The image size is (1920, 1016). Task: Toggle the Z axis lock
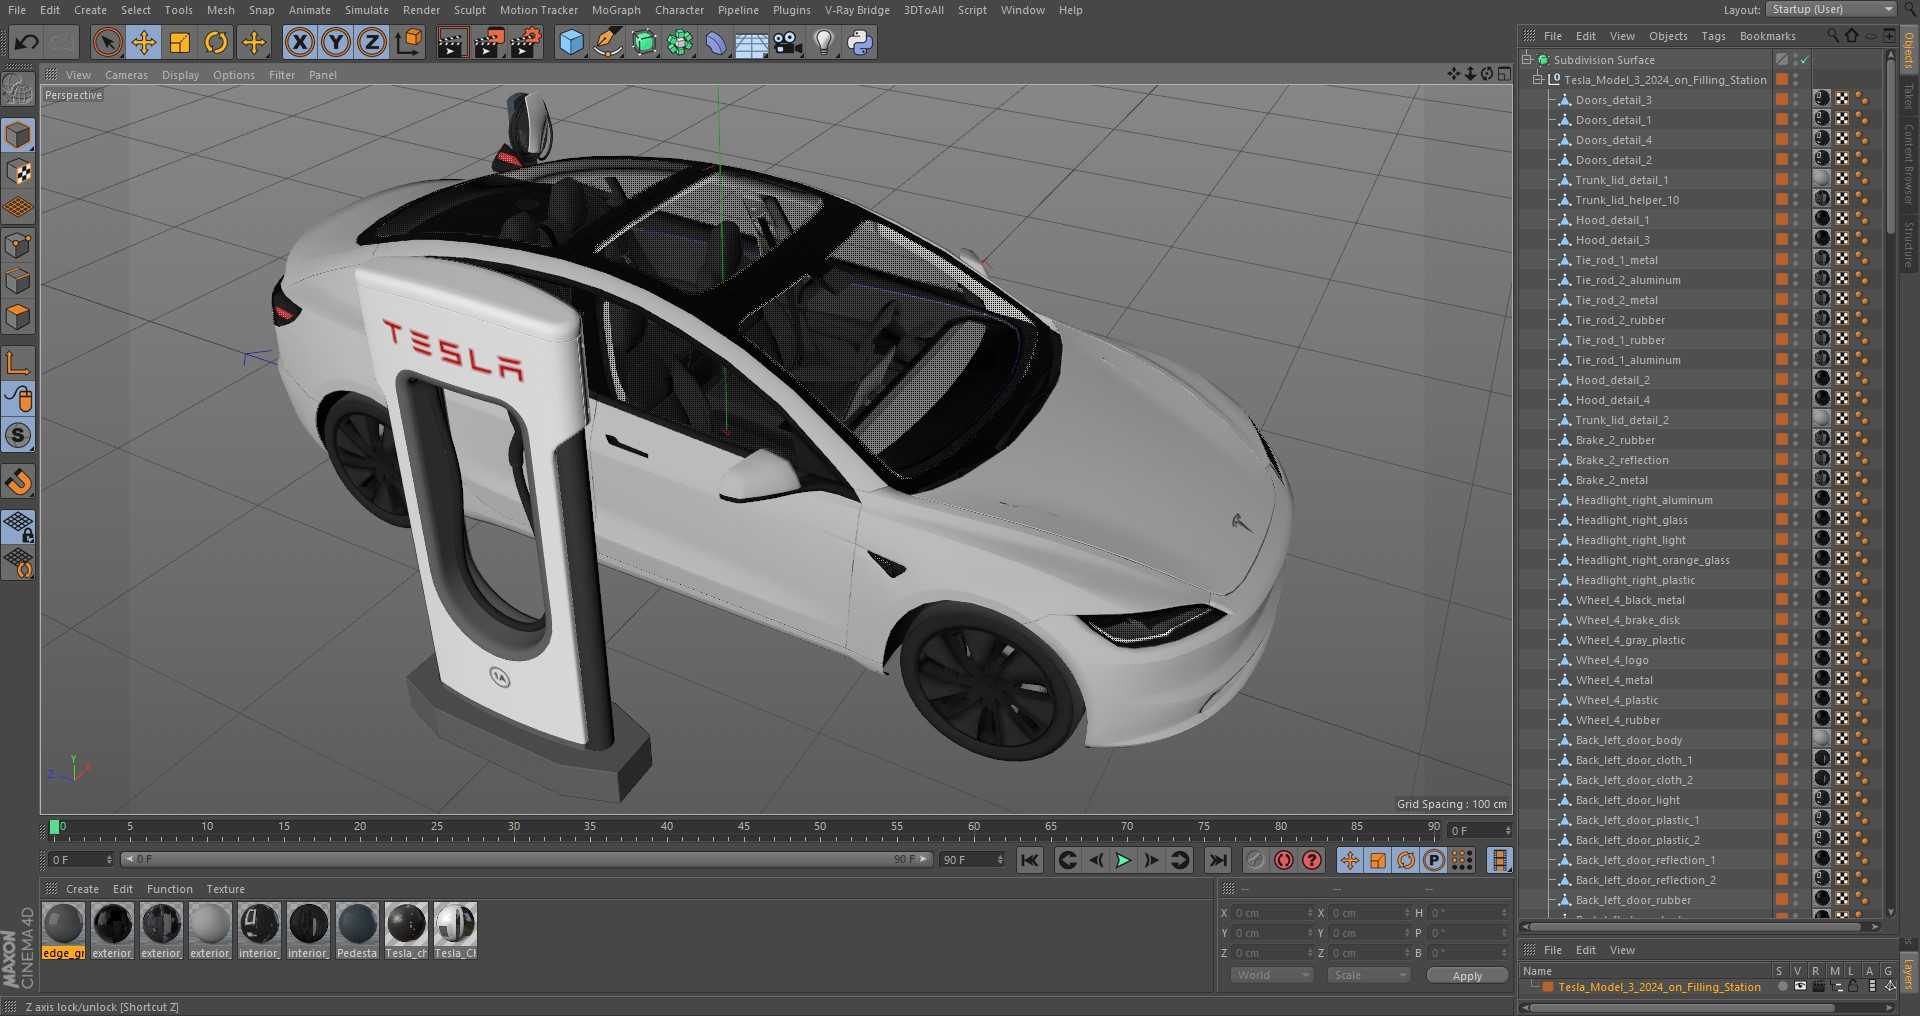click(372, 42)
